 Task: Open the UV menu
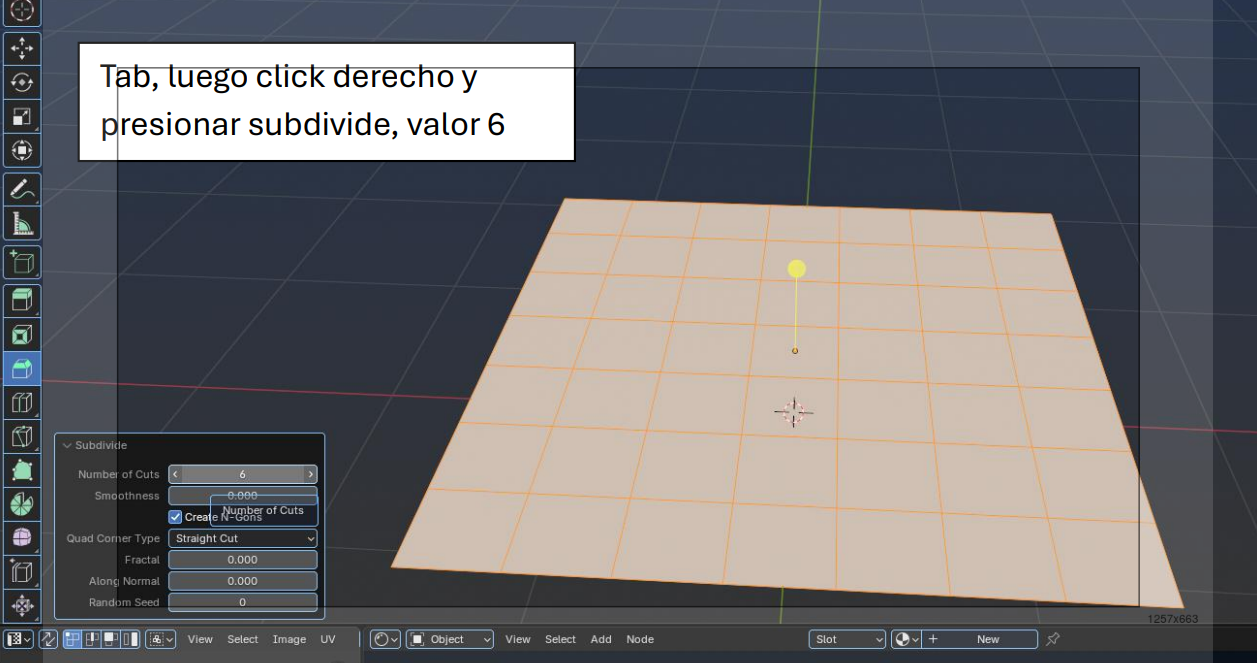click(x=328, y=639)
